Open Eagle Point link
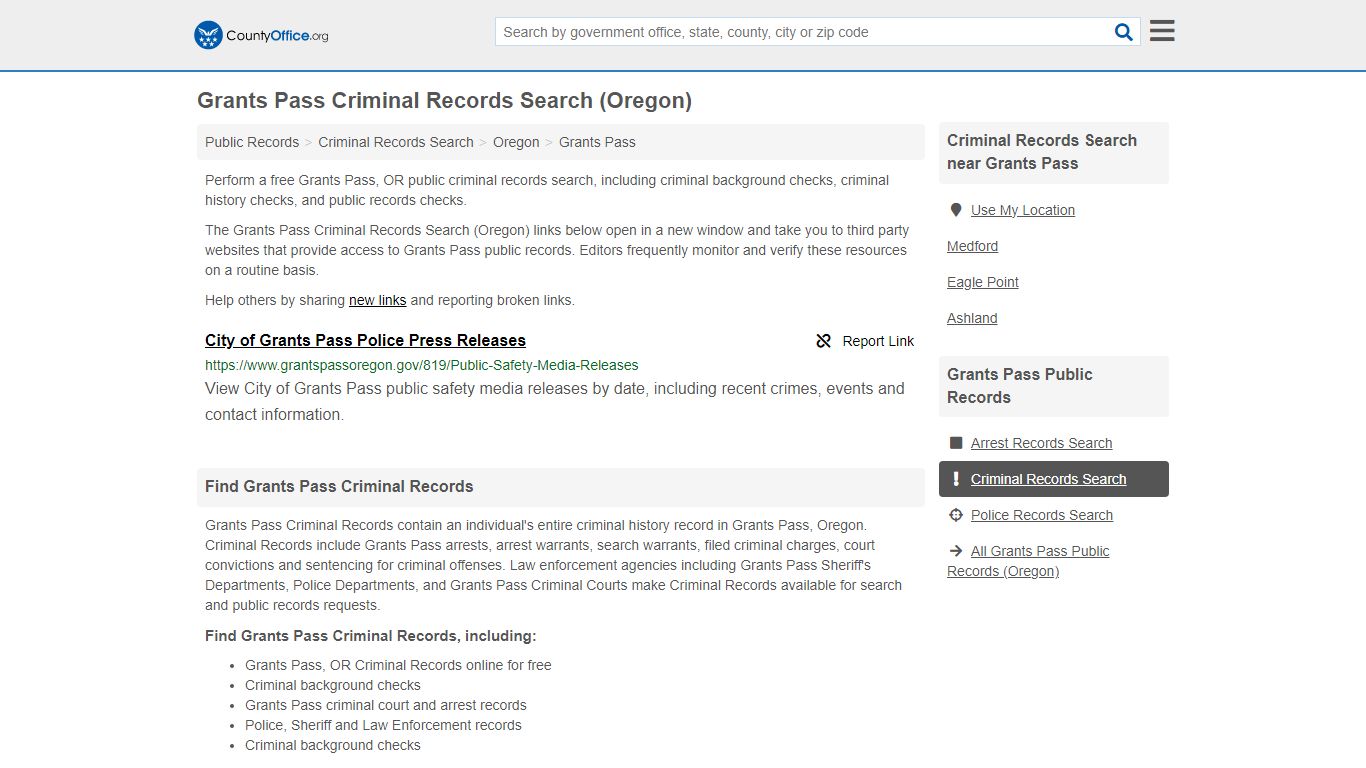 983,282
